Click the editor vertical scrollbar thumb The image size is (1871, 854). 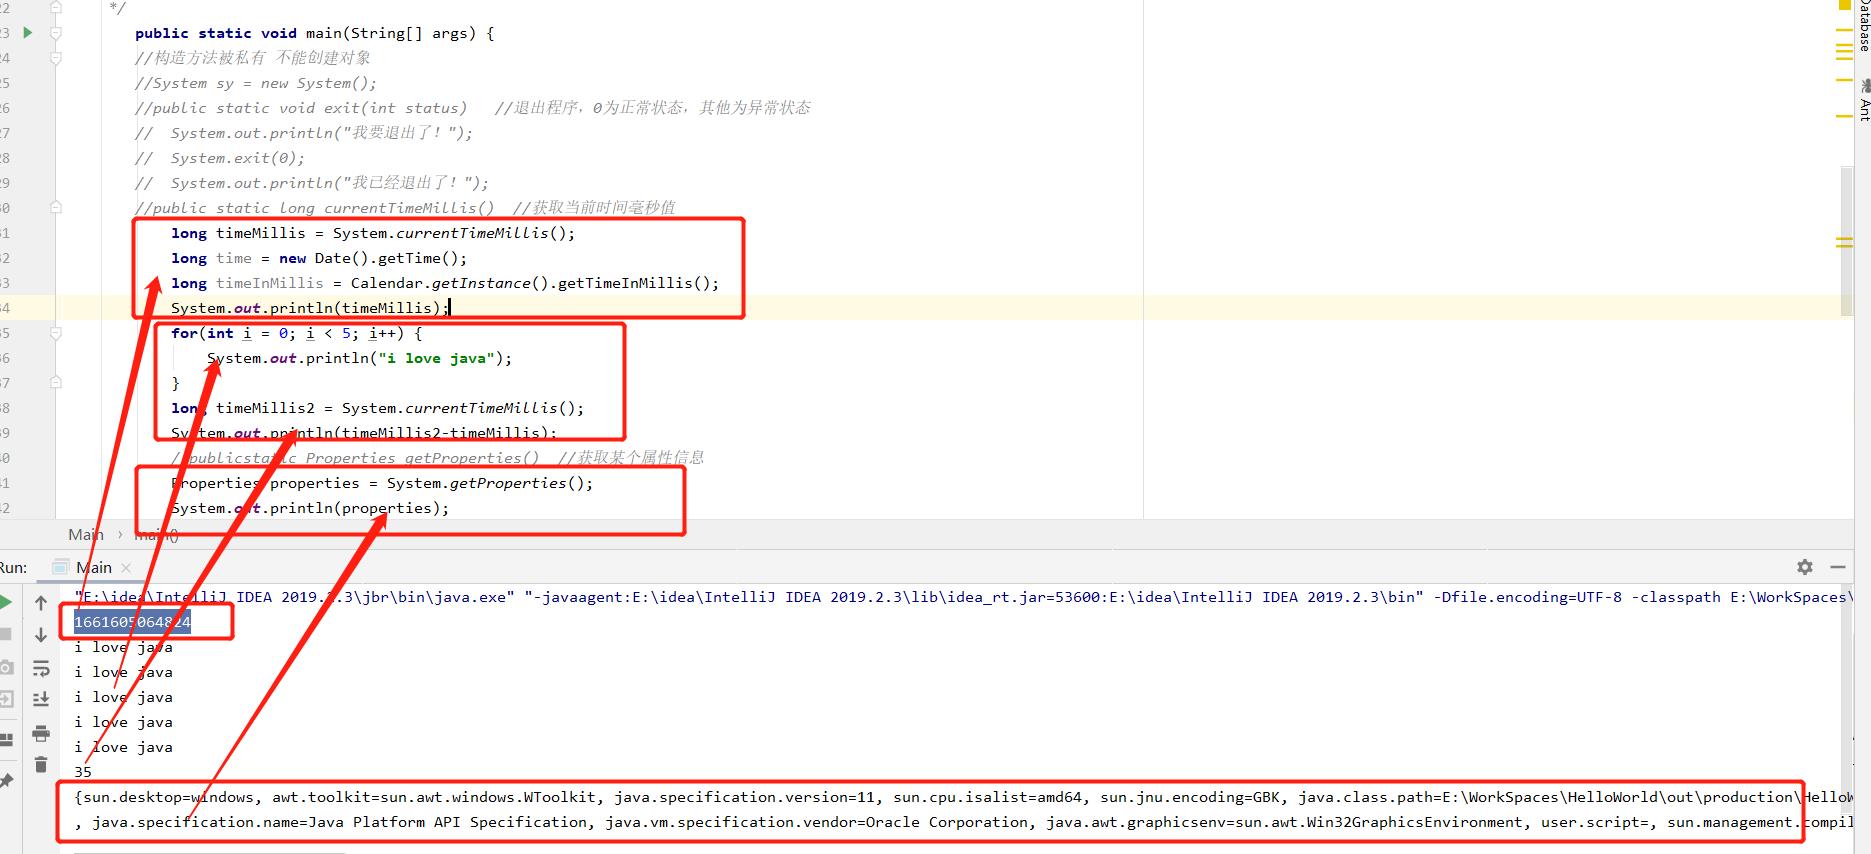(1847, 240)
